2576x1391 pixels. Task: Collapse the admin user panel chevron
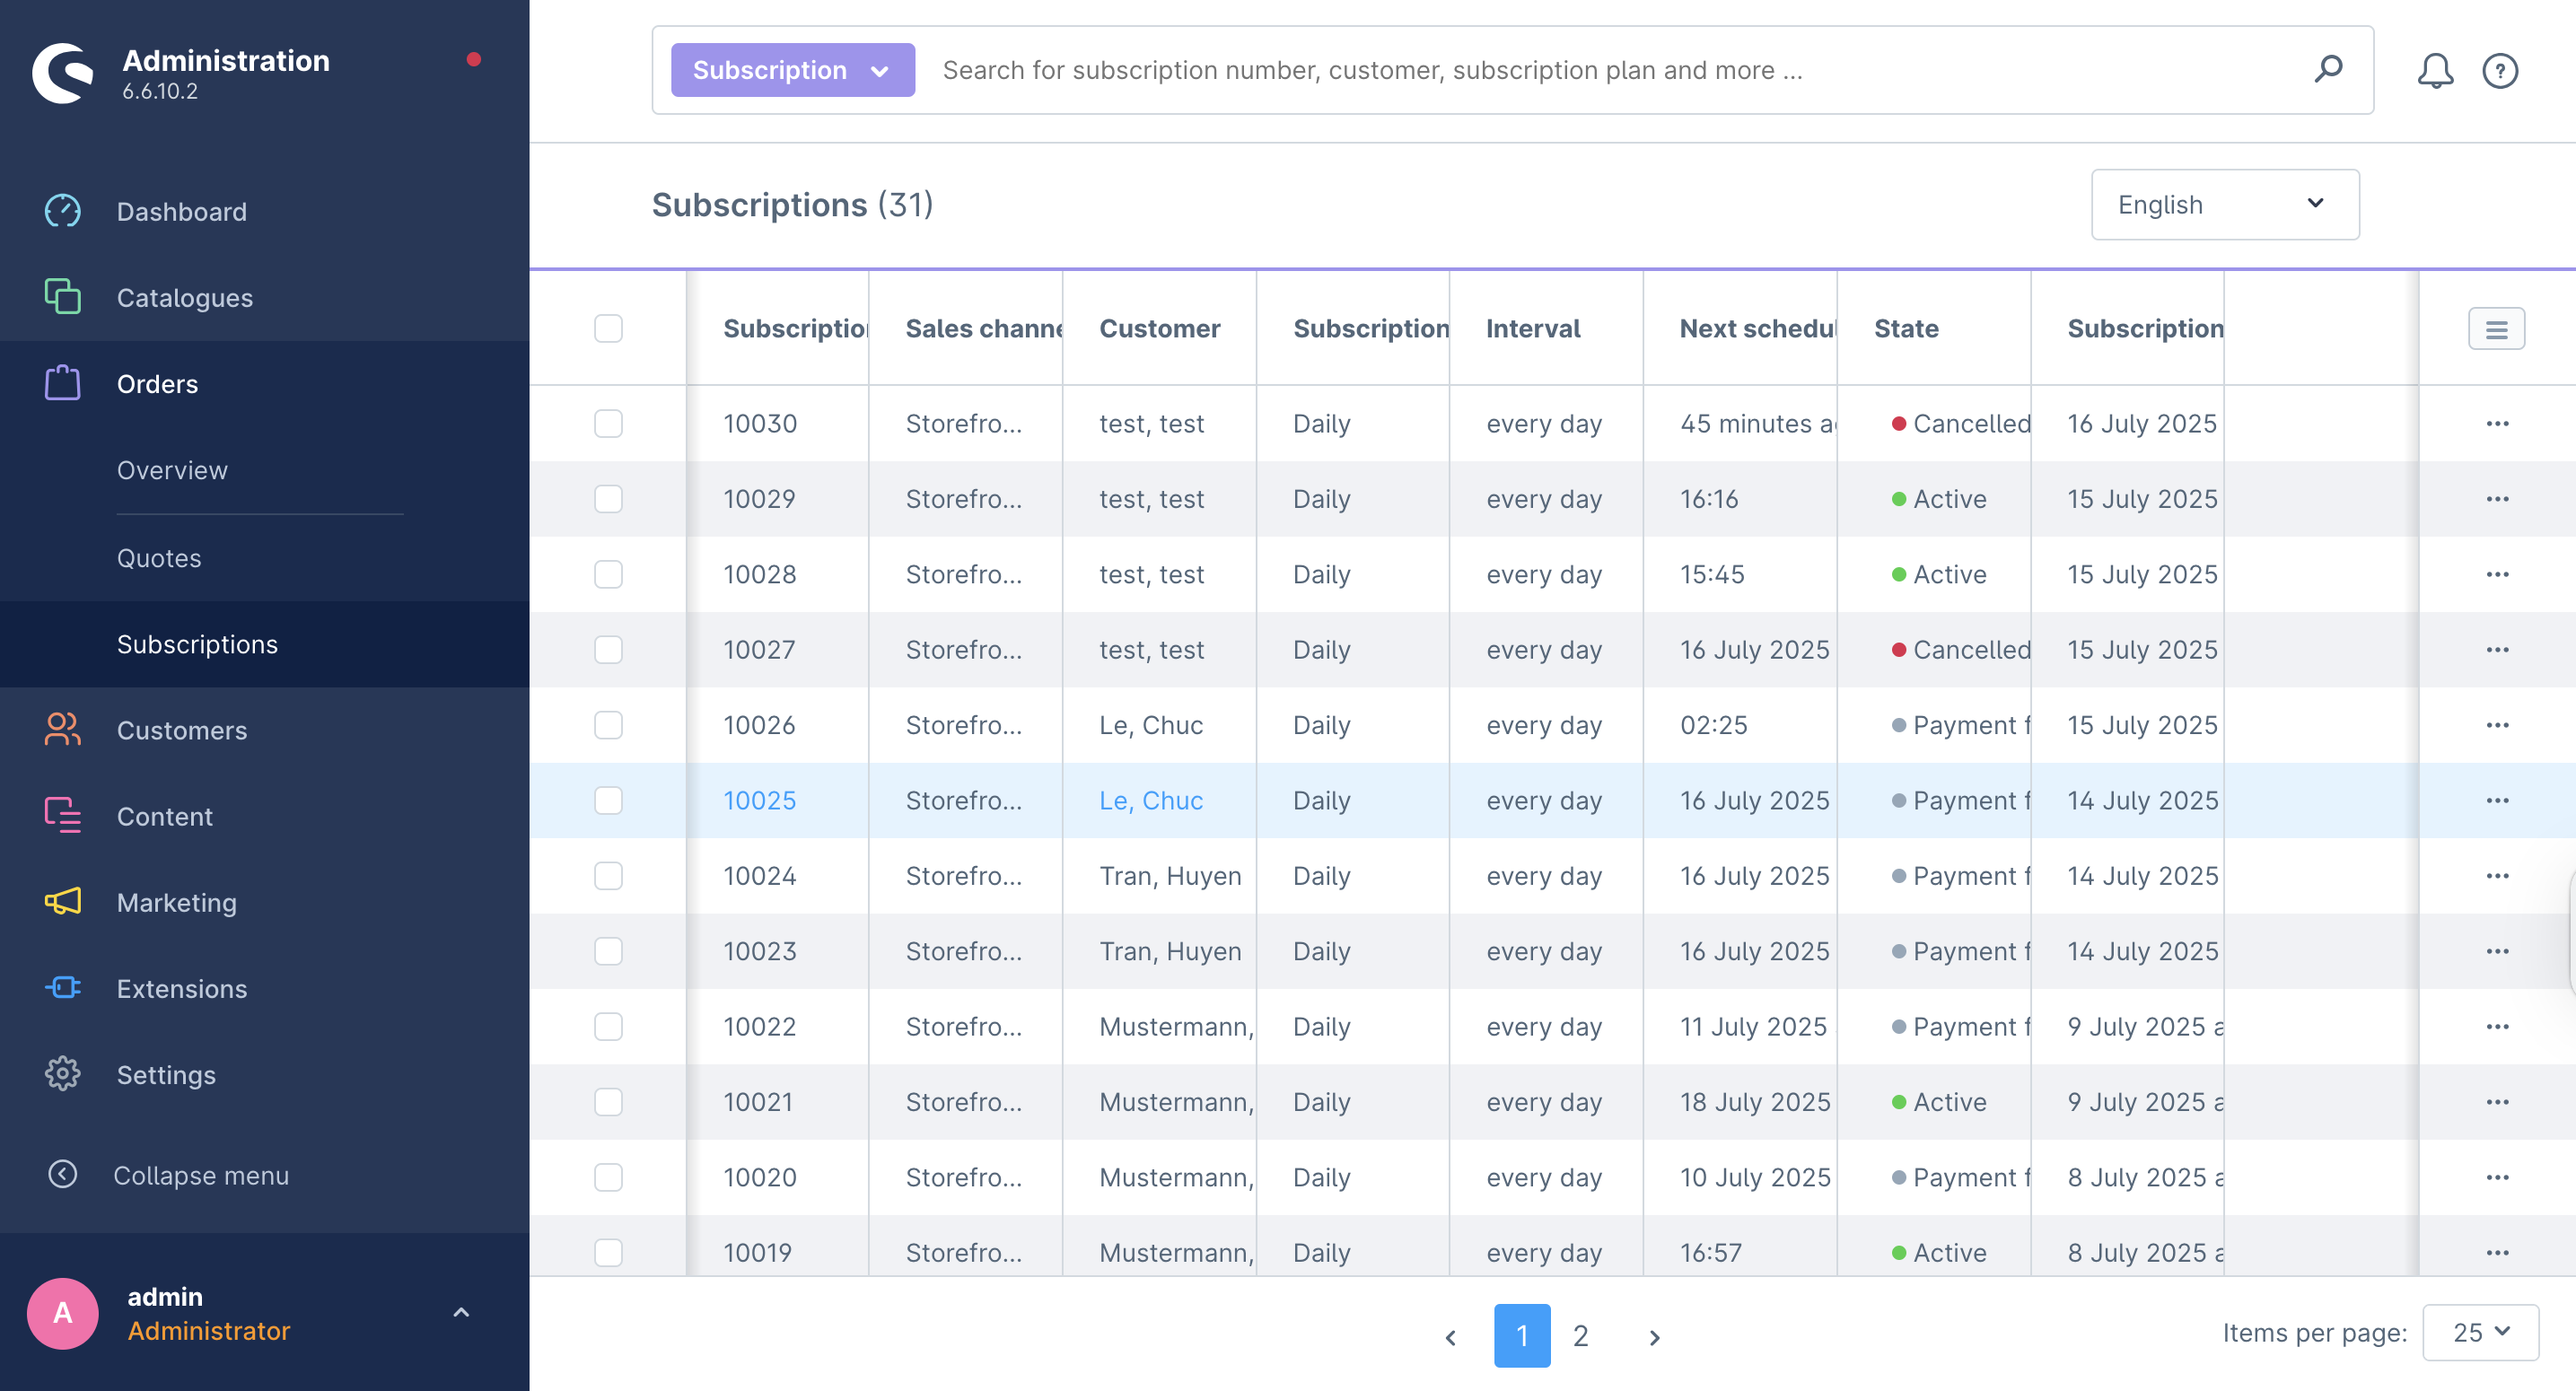point(461,1312)
